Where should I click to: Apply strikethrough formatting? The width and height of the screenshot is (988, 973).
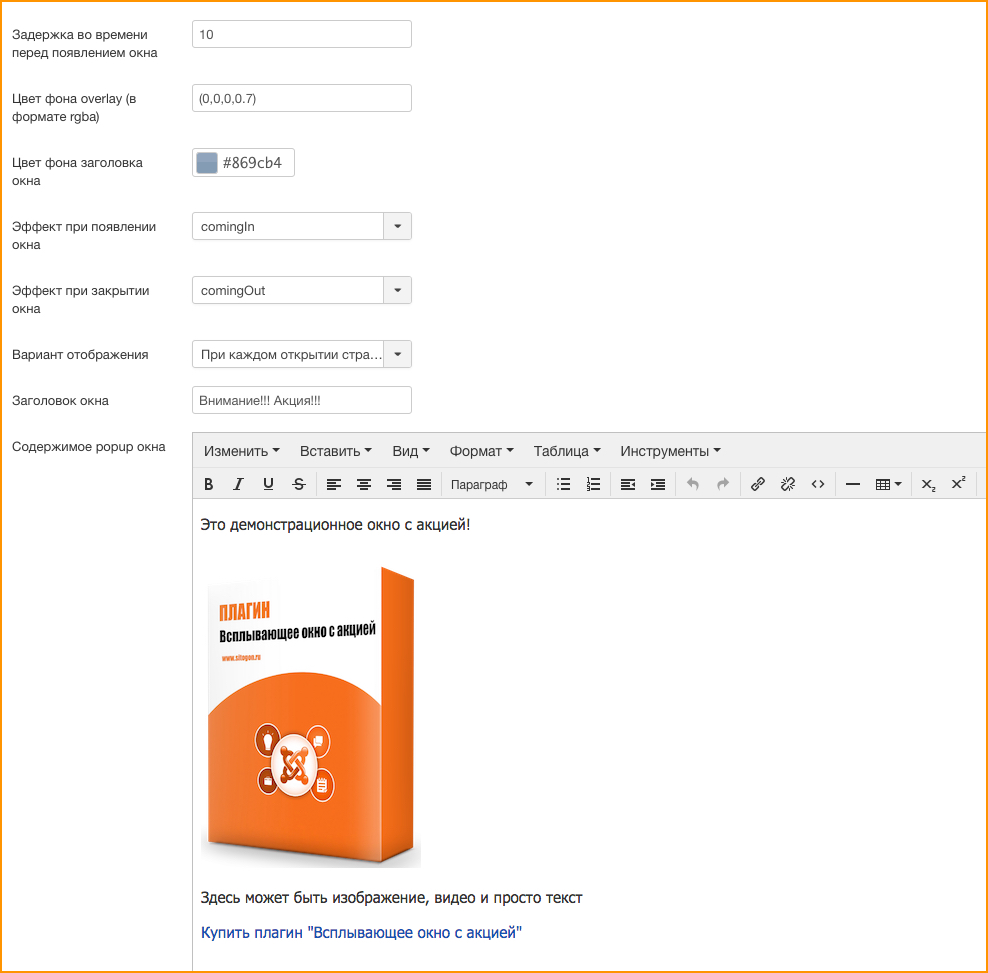point(299,484)
